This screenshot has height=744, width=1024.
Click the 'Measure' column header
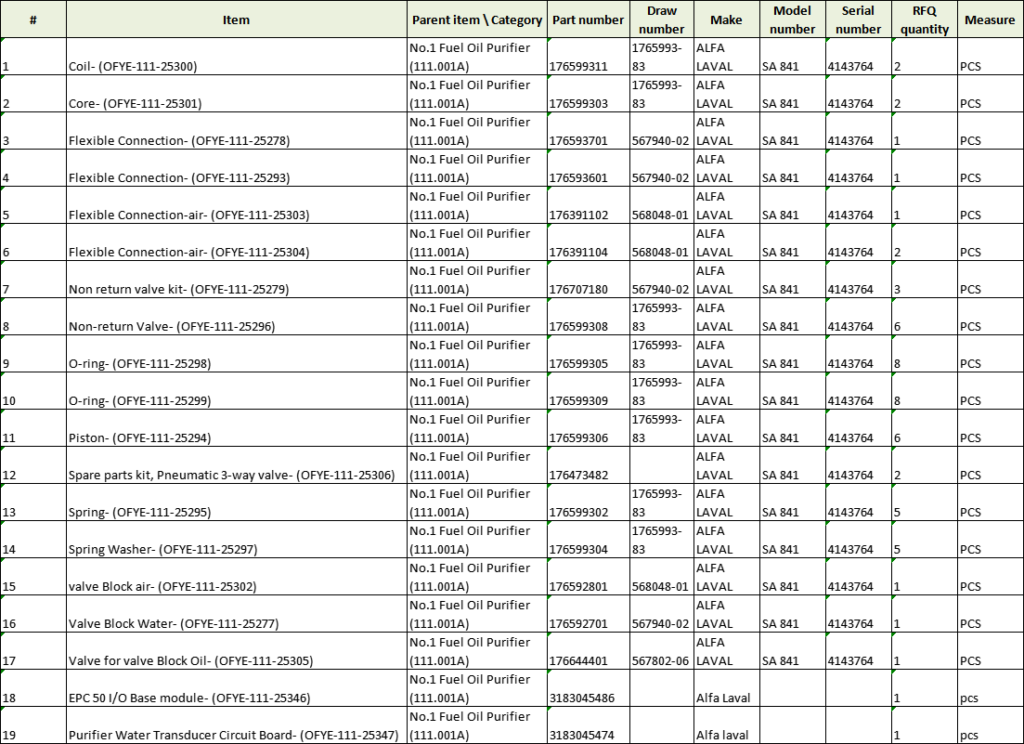click(x=989, y=20)
